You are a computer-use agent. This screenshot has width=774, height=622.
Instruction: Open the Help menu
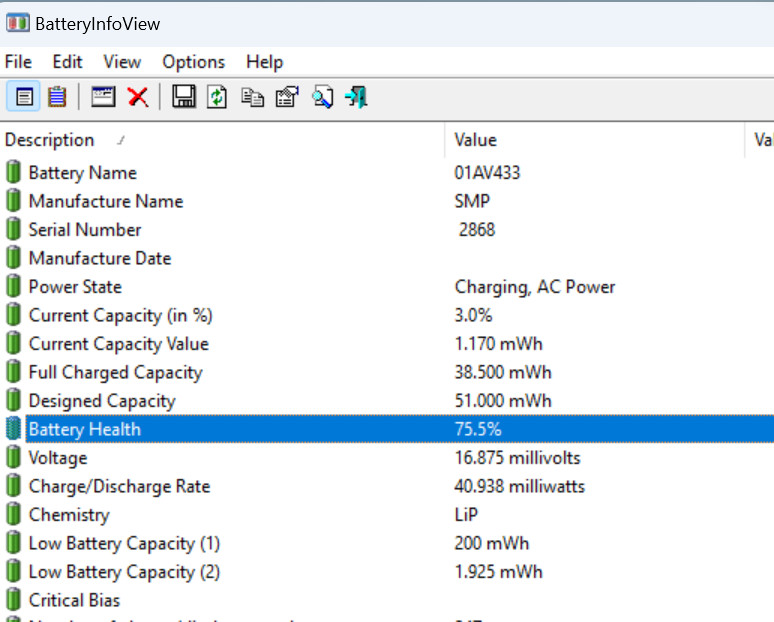(264, 62)
